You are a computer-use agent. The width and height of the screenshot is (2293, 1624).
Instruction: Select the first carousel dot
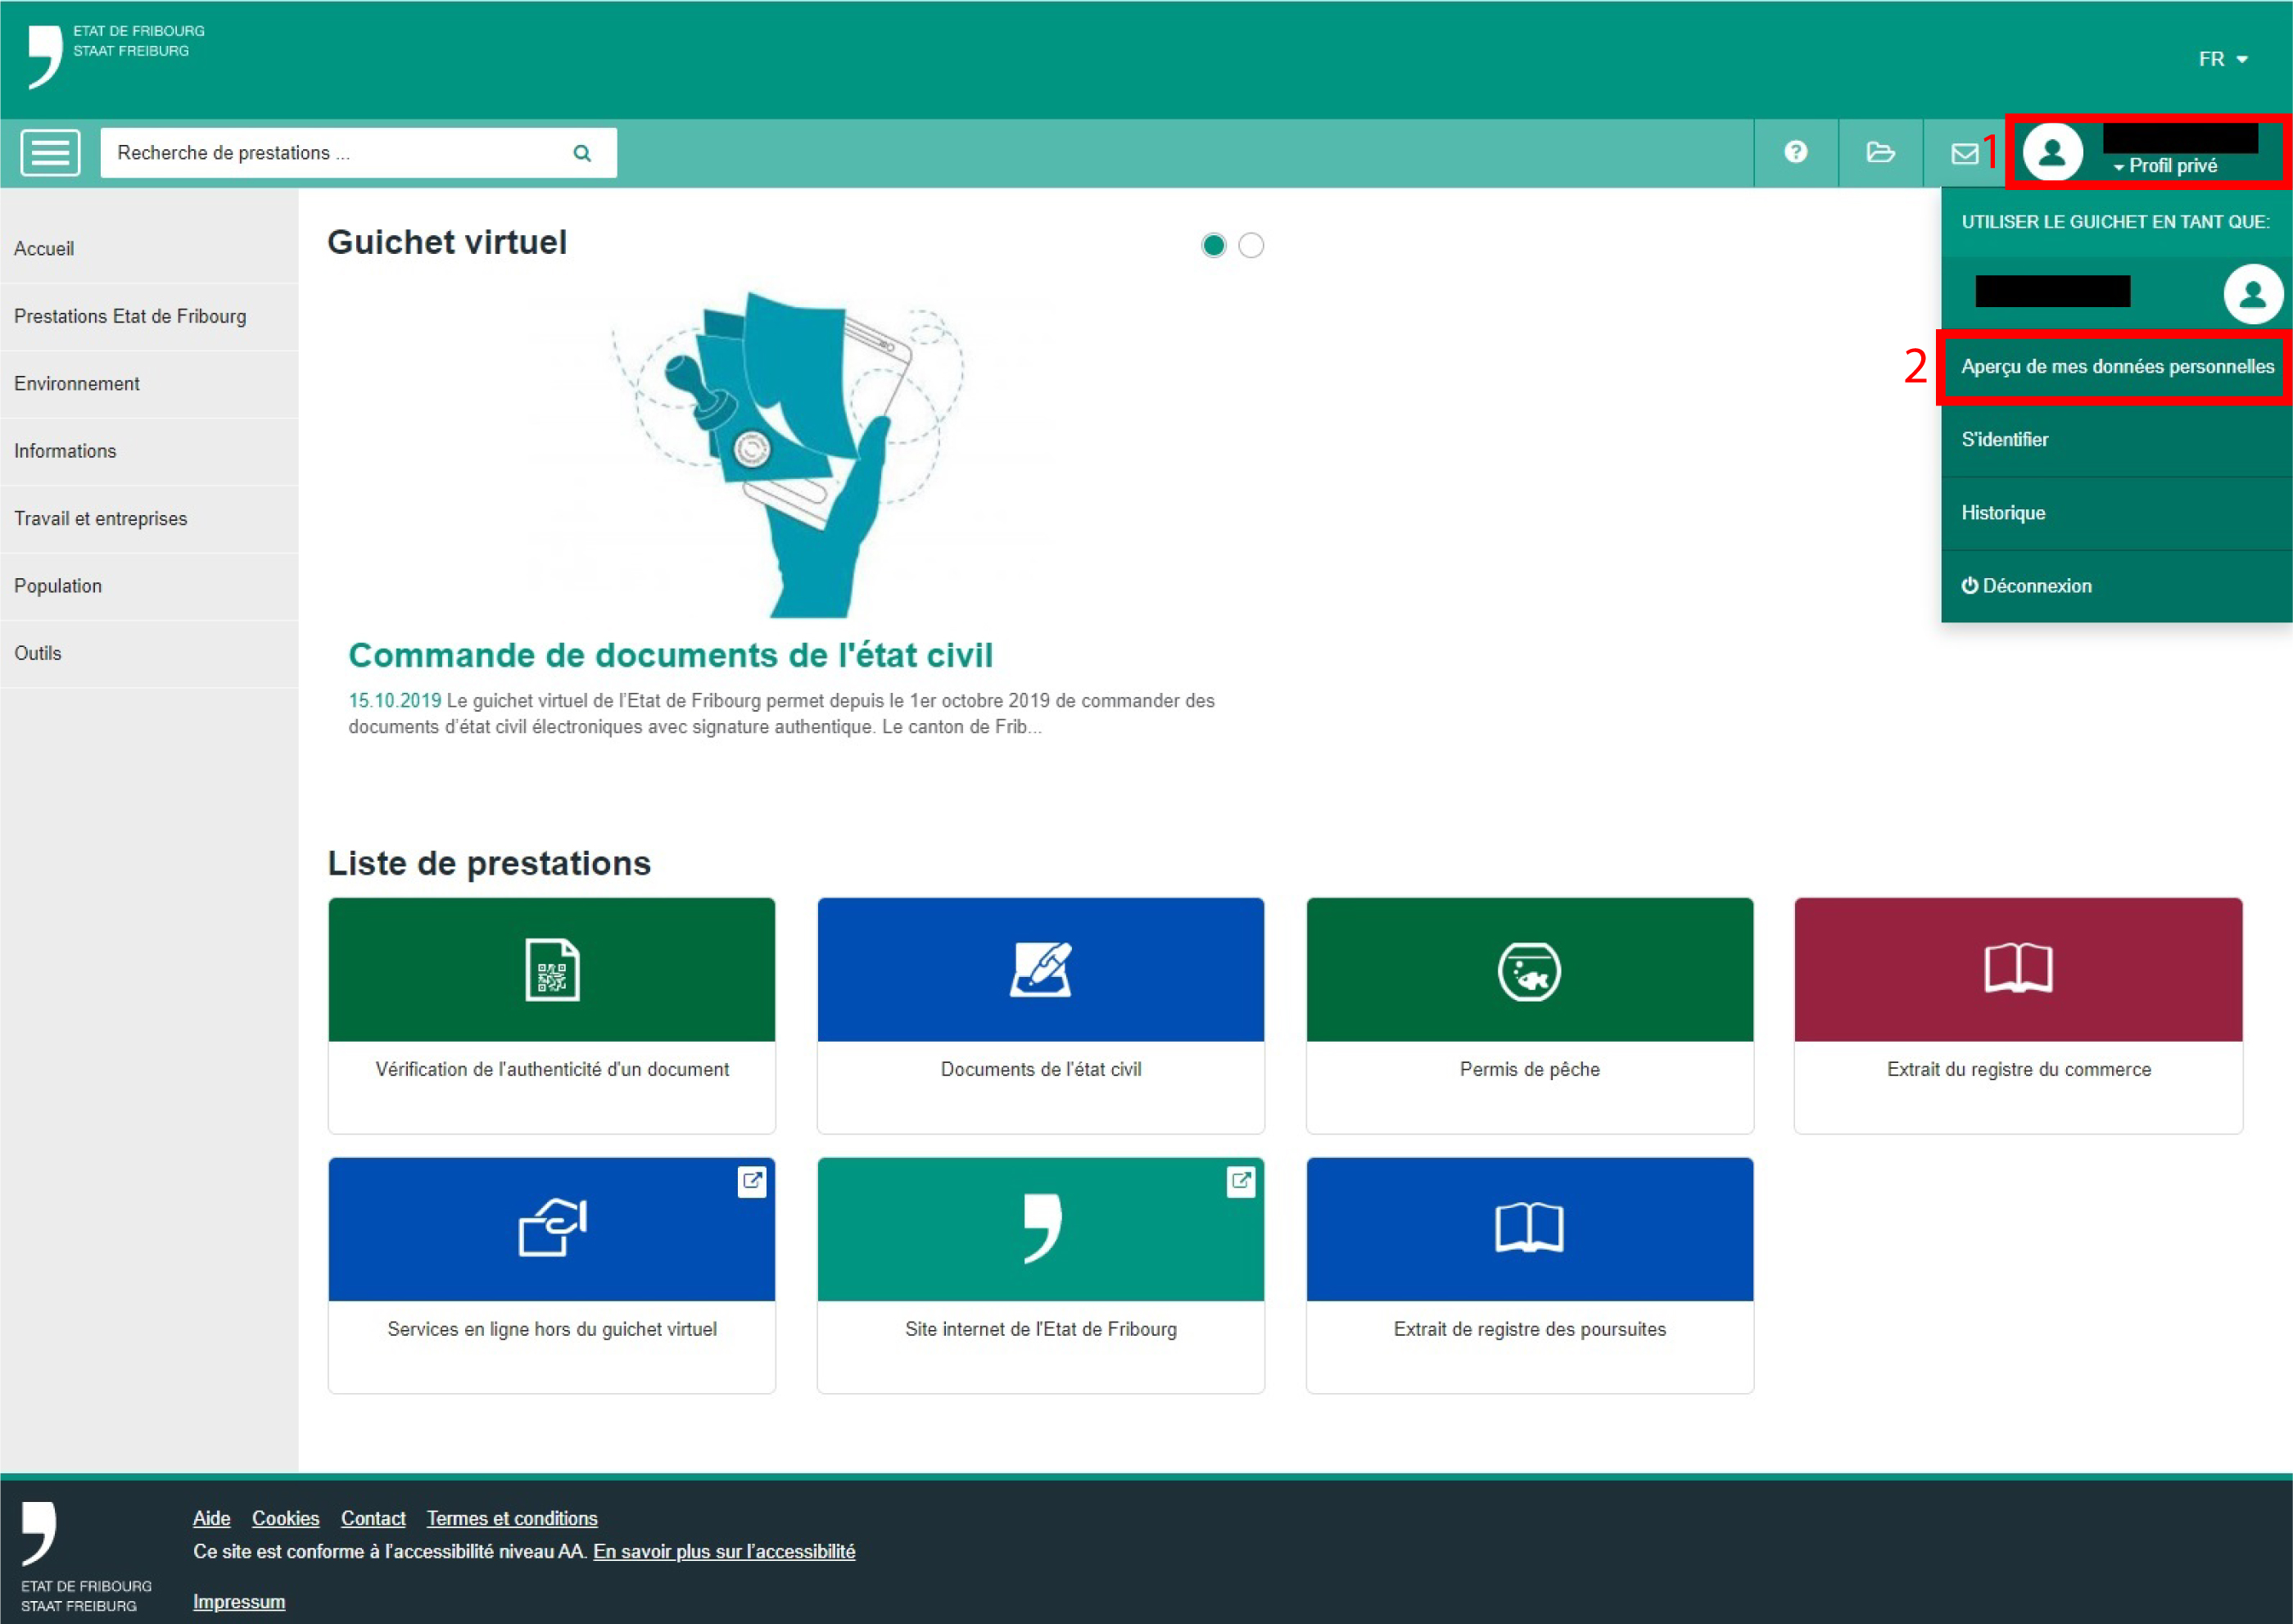coord(1213,246)
